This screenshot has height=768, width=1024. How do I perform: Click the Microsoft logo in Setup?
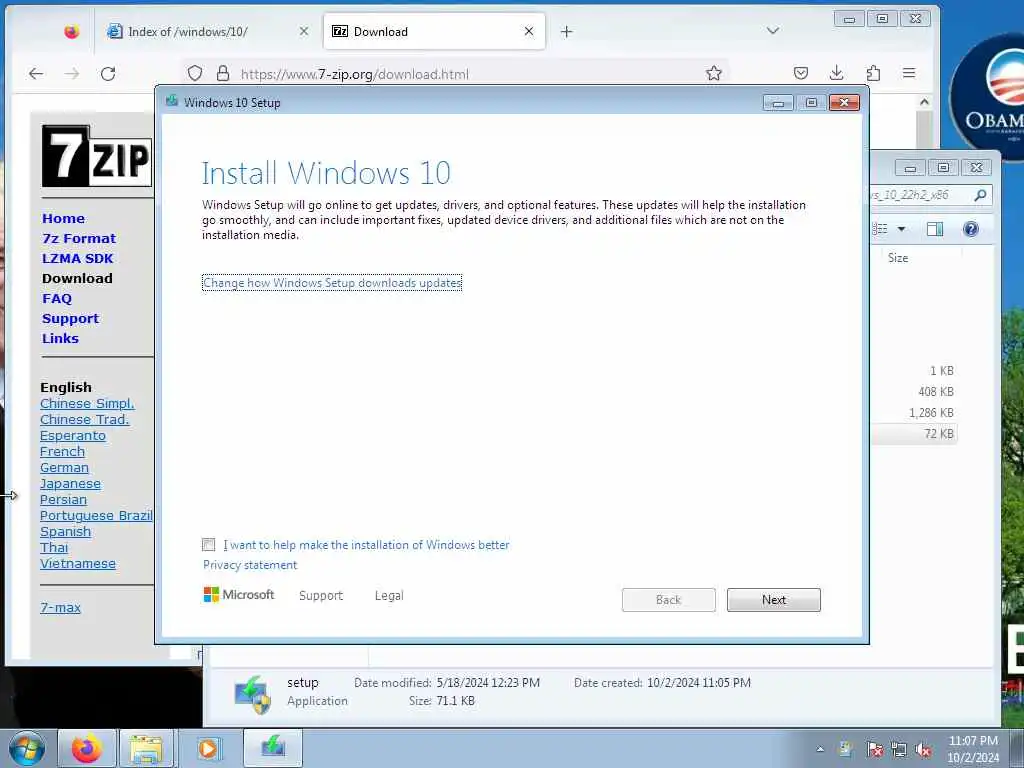239,595
